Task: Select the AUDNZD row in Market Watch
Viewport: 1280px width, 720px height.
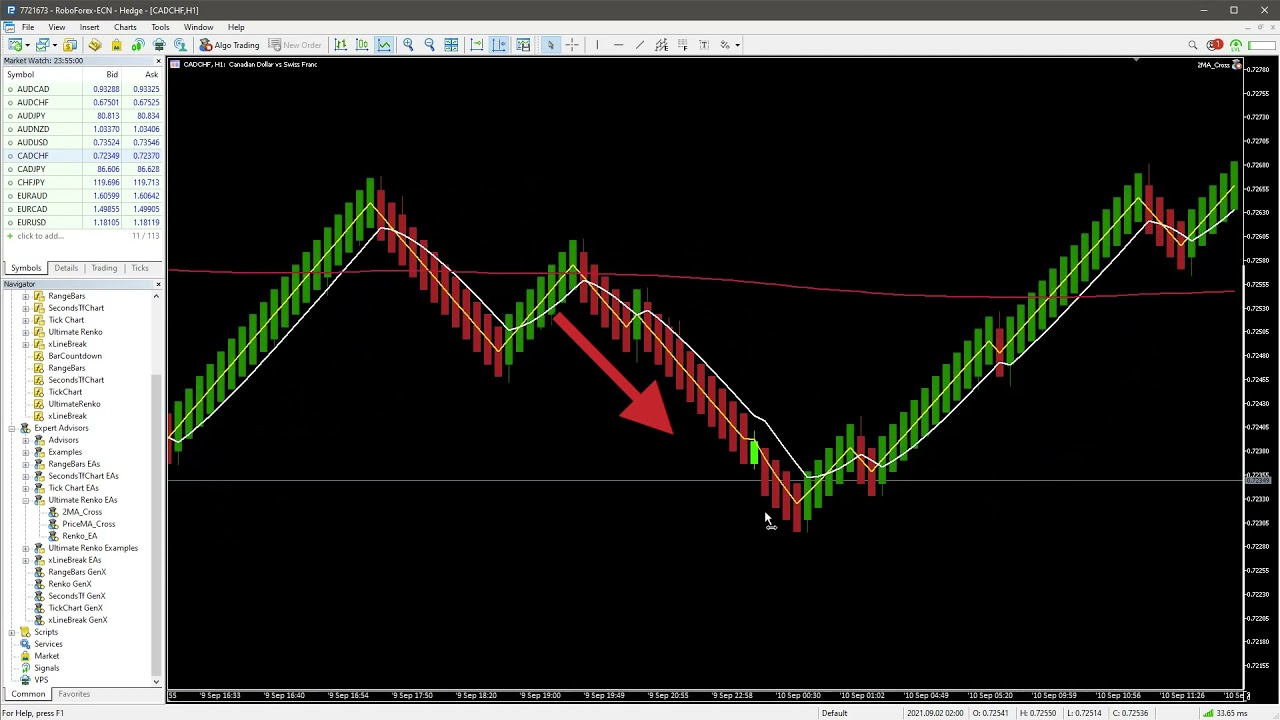Action: coord(82,129)
